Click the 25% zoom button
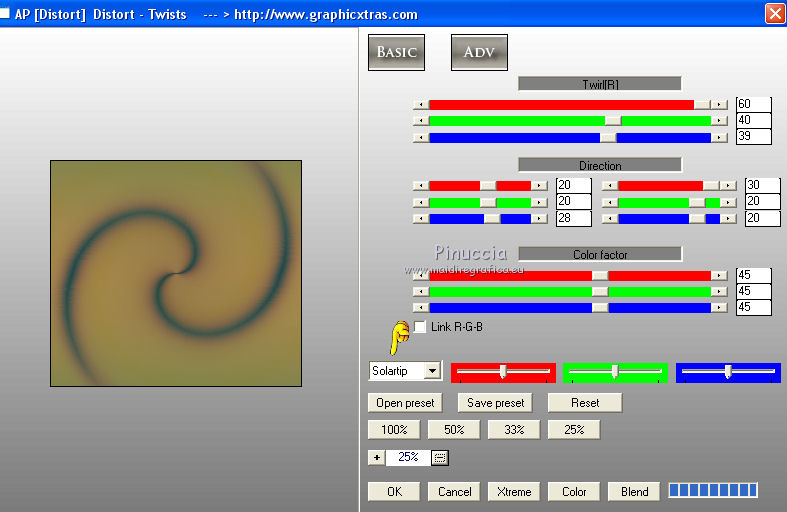787x512 pixels. [x=574, y=430]
